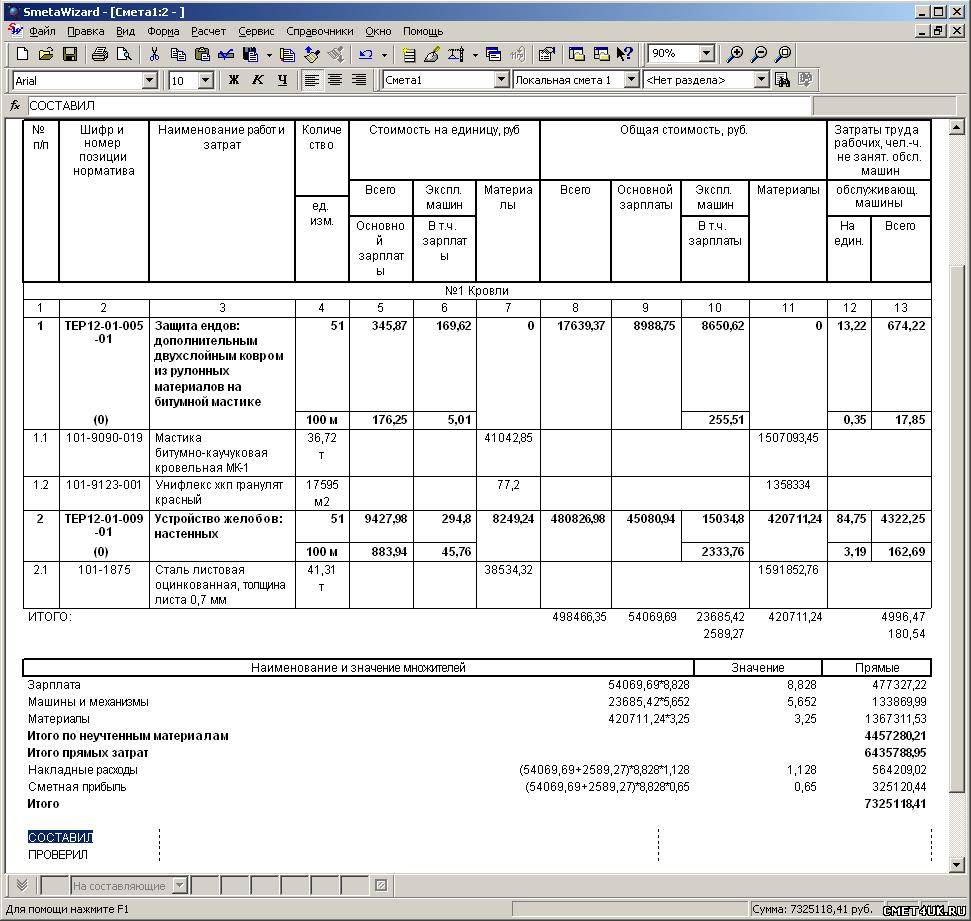This screenshot has width=971, height=921.
Task: Open a file using the folder icon
Action: (46, 55)
